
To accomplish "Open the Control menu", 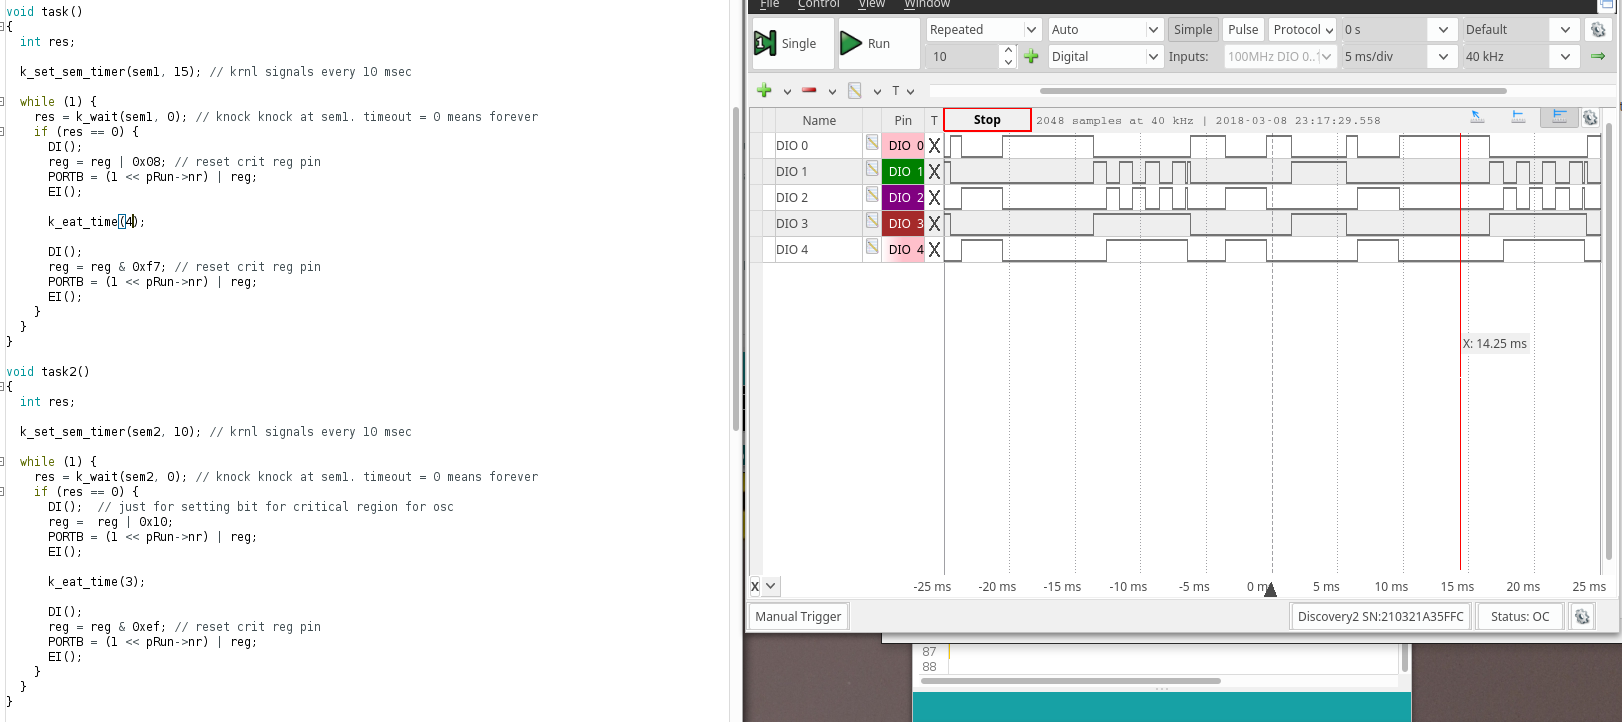I will (x=818, y=5).
